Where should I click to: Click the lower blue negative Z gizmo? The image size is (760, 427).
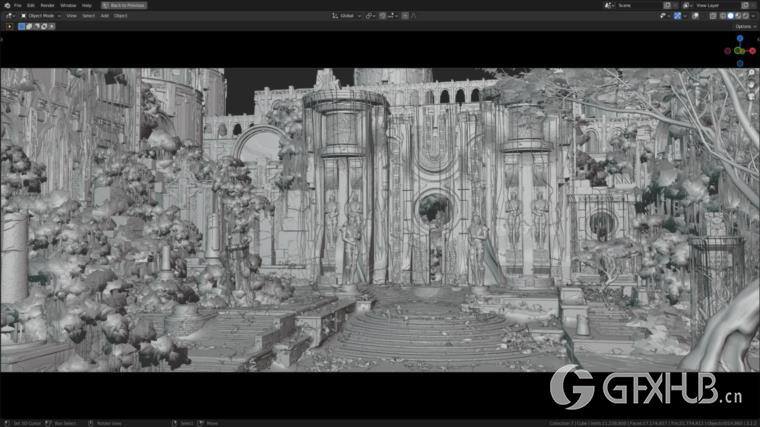pos(740,63)
